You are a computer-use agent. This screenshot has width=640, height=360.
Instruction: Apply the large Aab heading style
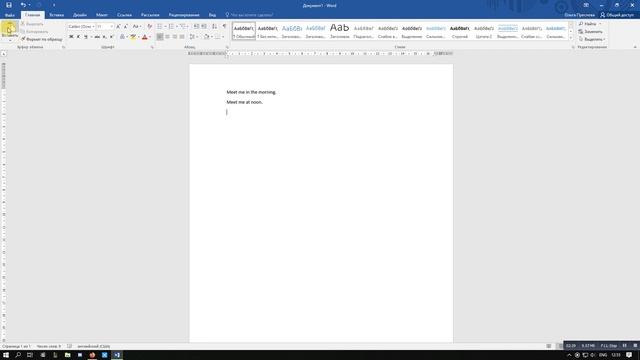click(x=340, y=31)
